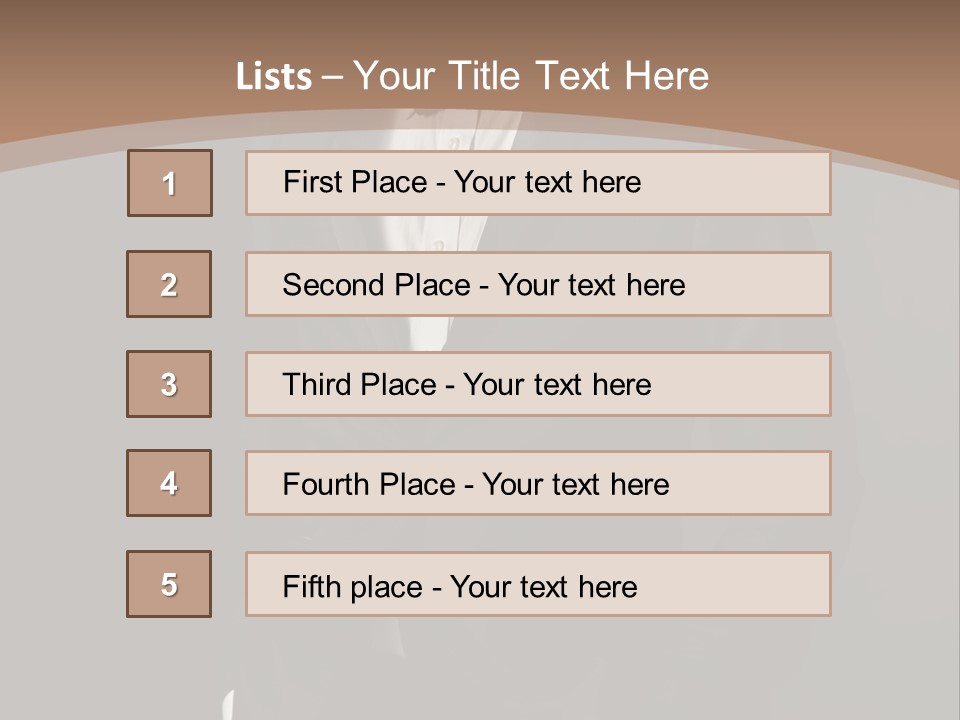This screenshot has height=720, width=960.
Task: Click the number 3 square
Action: coord(169,384)
